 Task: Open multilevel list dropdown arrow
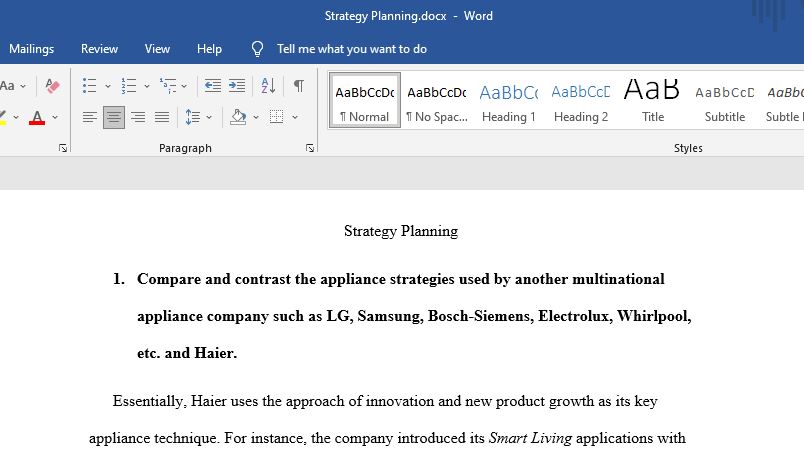[184, 86]
